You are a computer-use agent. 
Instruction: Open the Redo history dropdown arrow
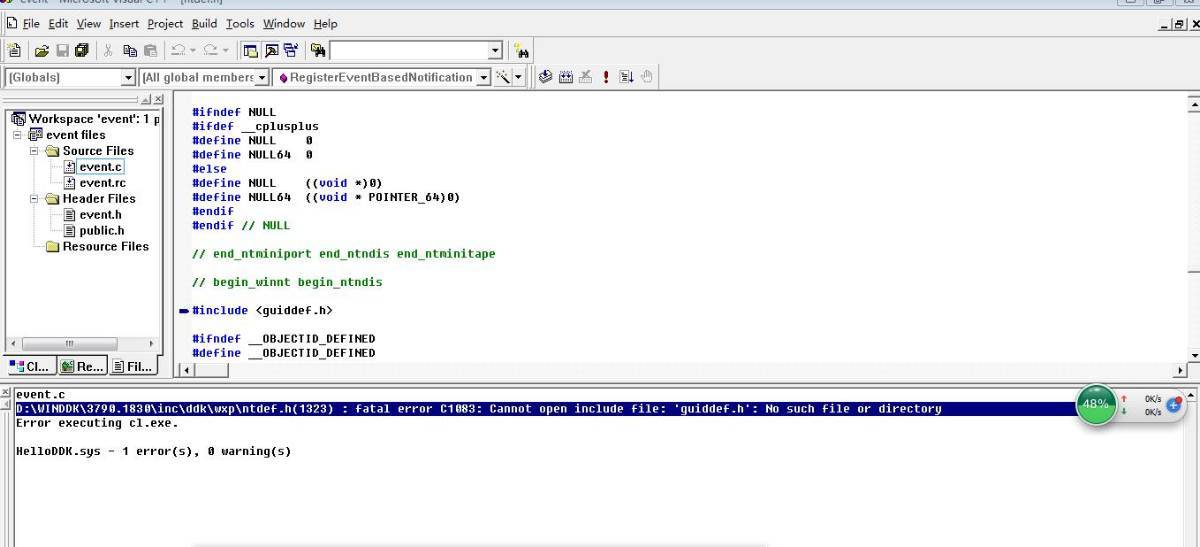pyautogui.click(x=225, y=50)
